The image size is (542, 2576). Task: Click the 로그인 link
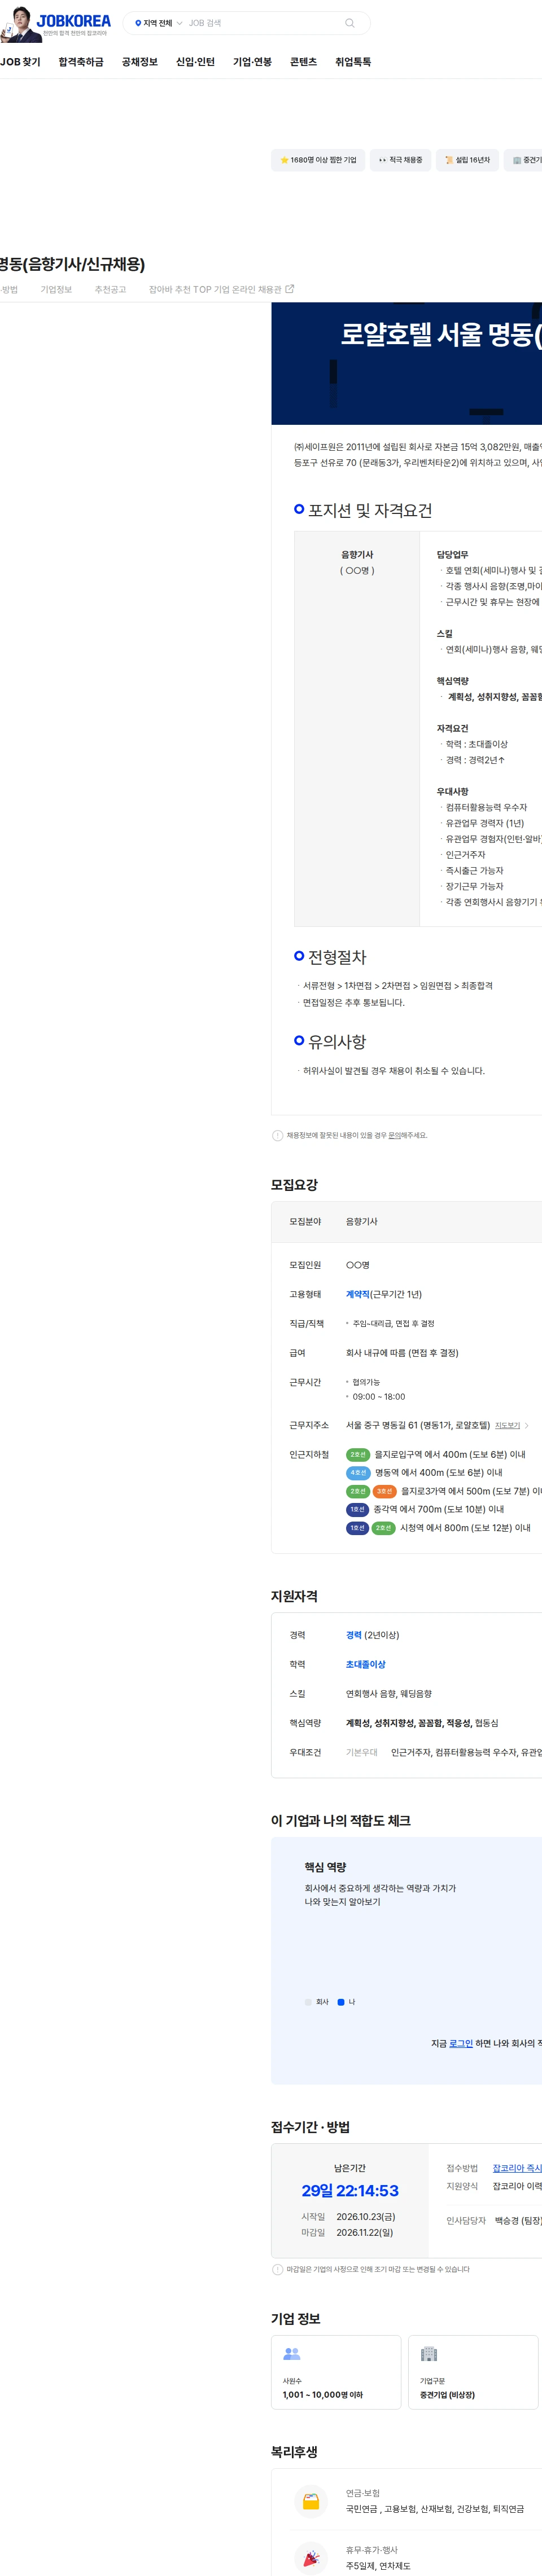pyautogui.click(x=461, y=2043)
